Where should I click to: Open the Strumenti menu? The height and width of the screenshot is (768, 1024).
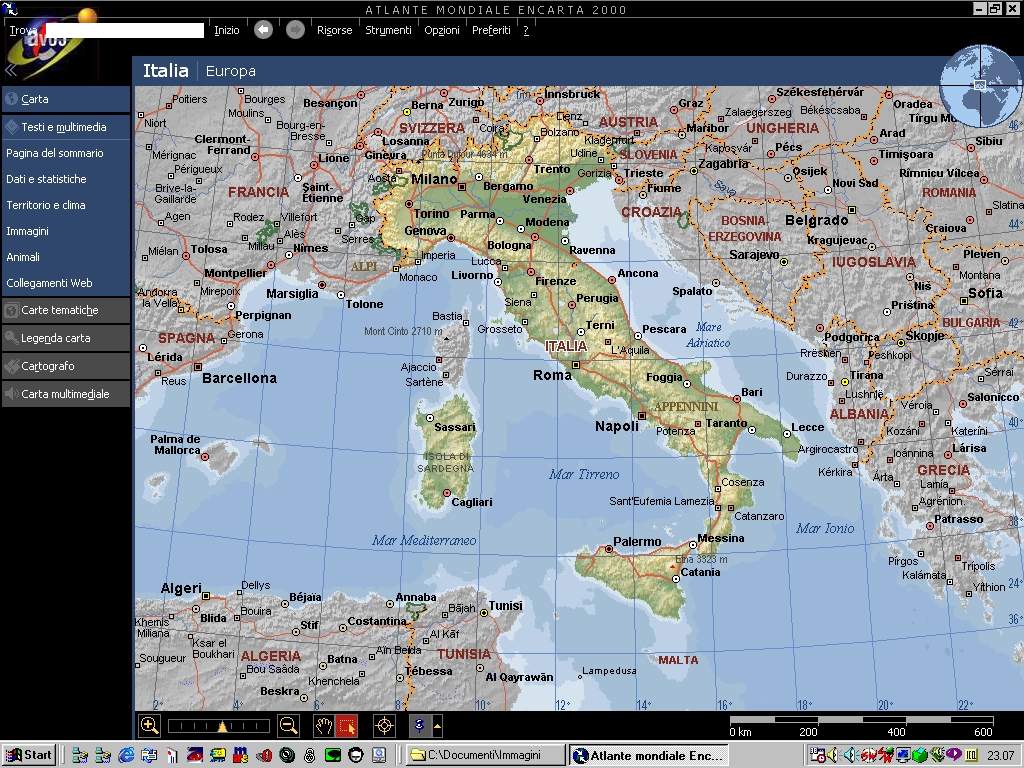click(x=389, y=30)
